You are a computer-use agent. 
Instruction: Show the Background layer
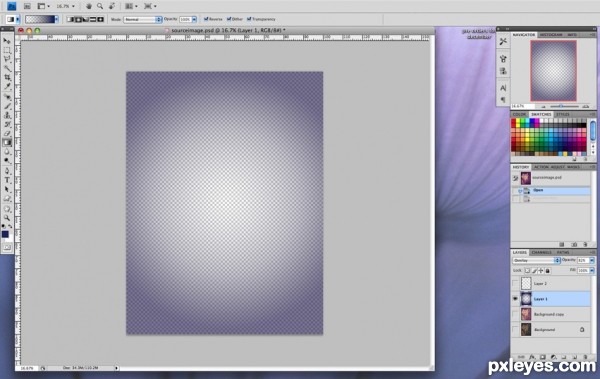tap(515, 330)
